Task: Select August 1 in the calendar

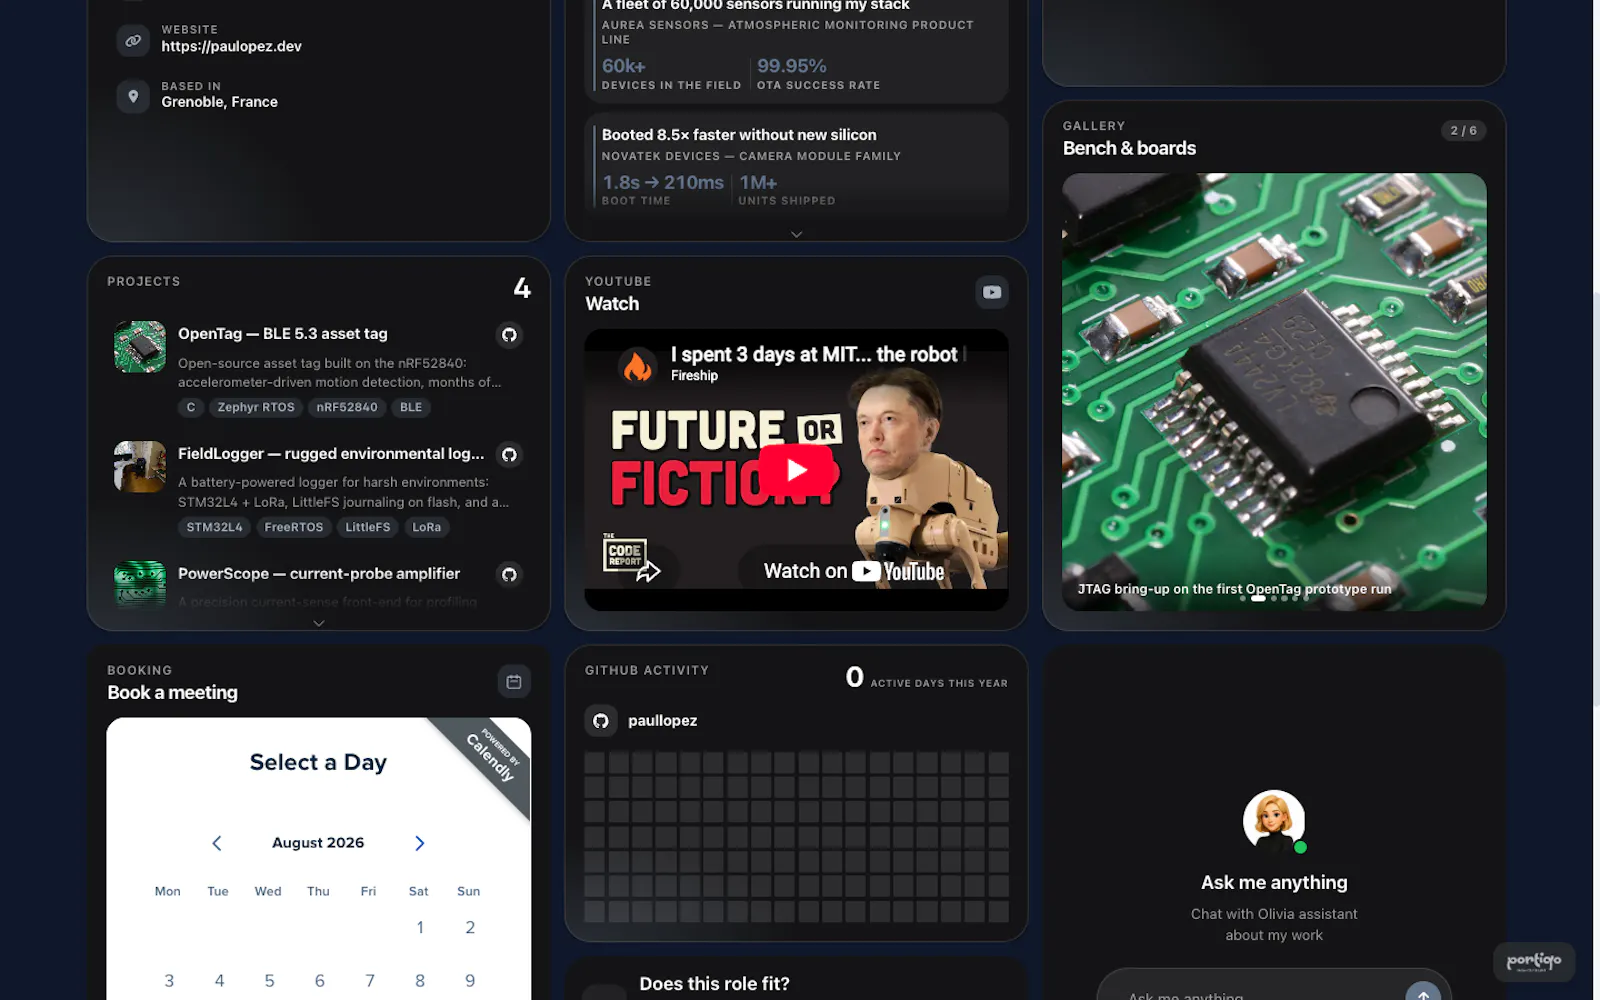Action: 420,928
